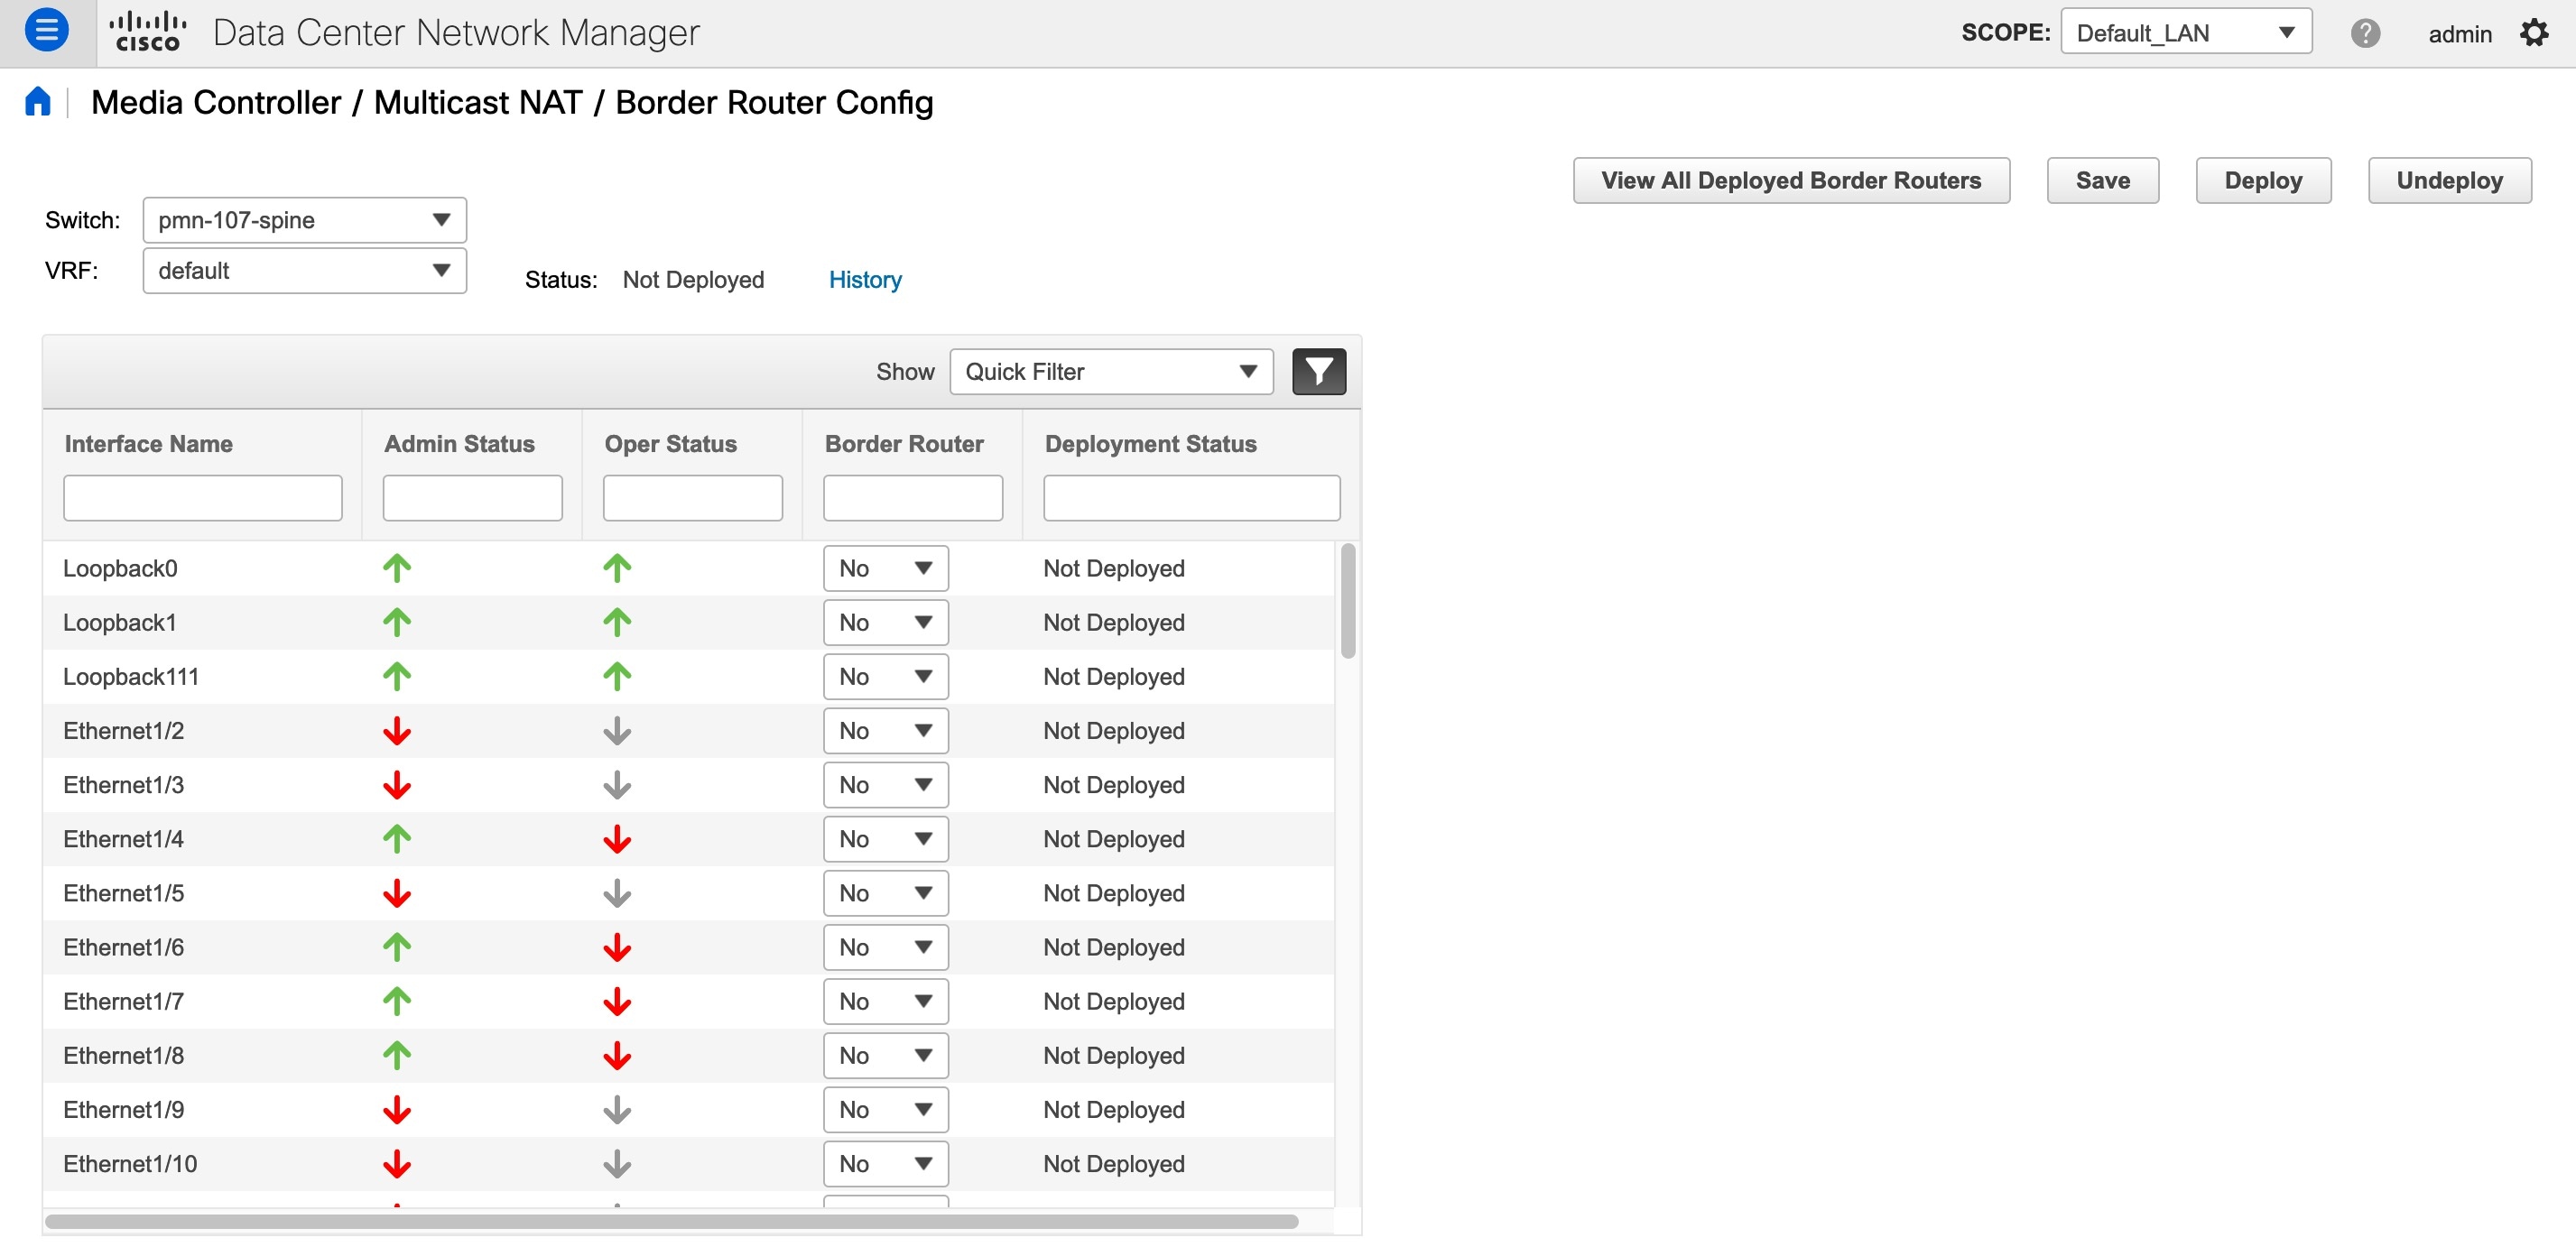The height and width of the screenshot is (1247, 2576).
Task: Click View All Deployed Border Routers button
Action: tap(1791, 180)
